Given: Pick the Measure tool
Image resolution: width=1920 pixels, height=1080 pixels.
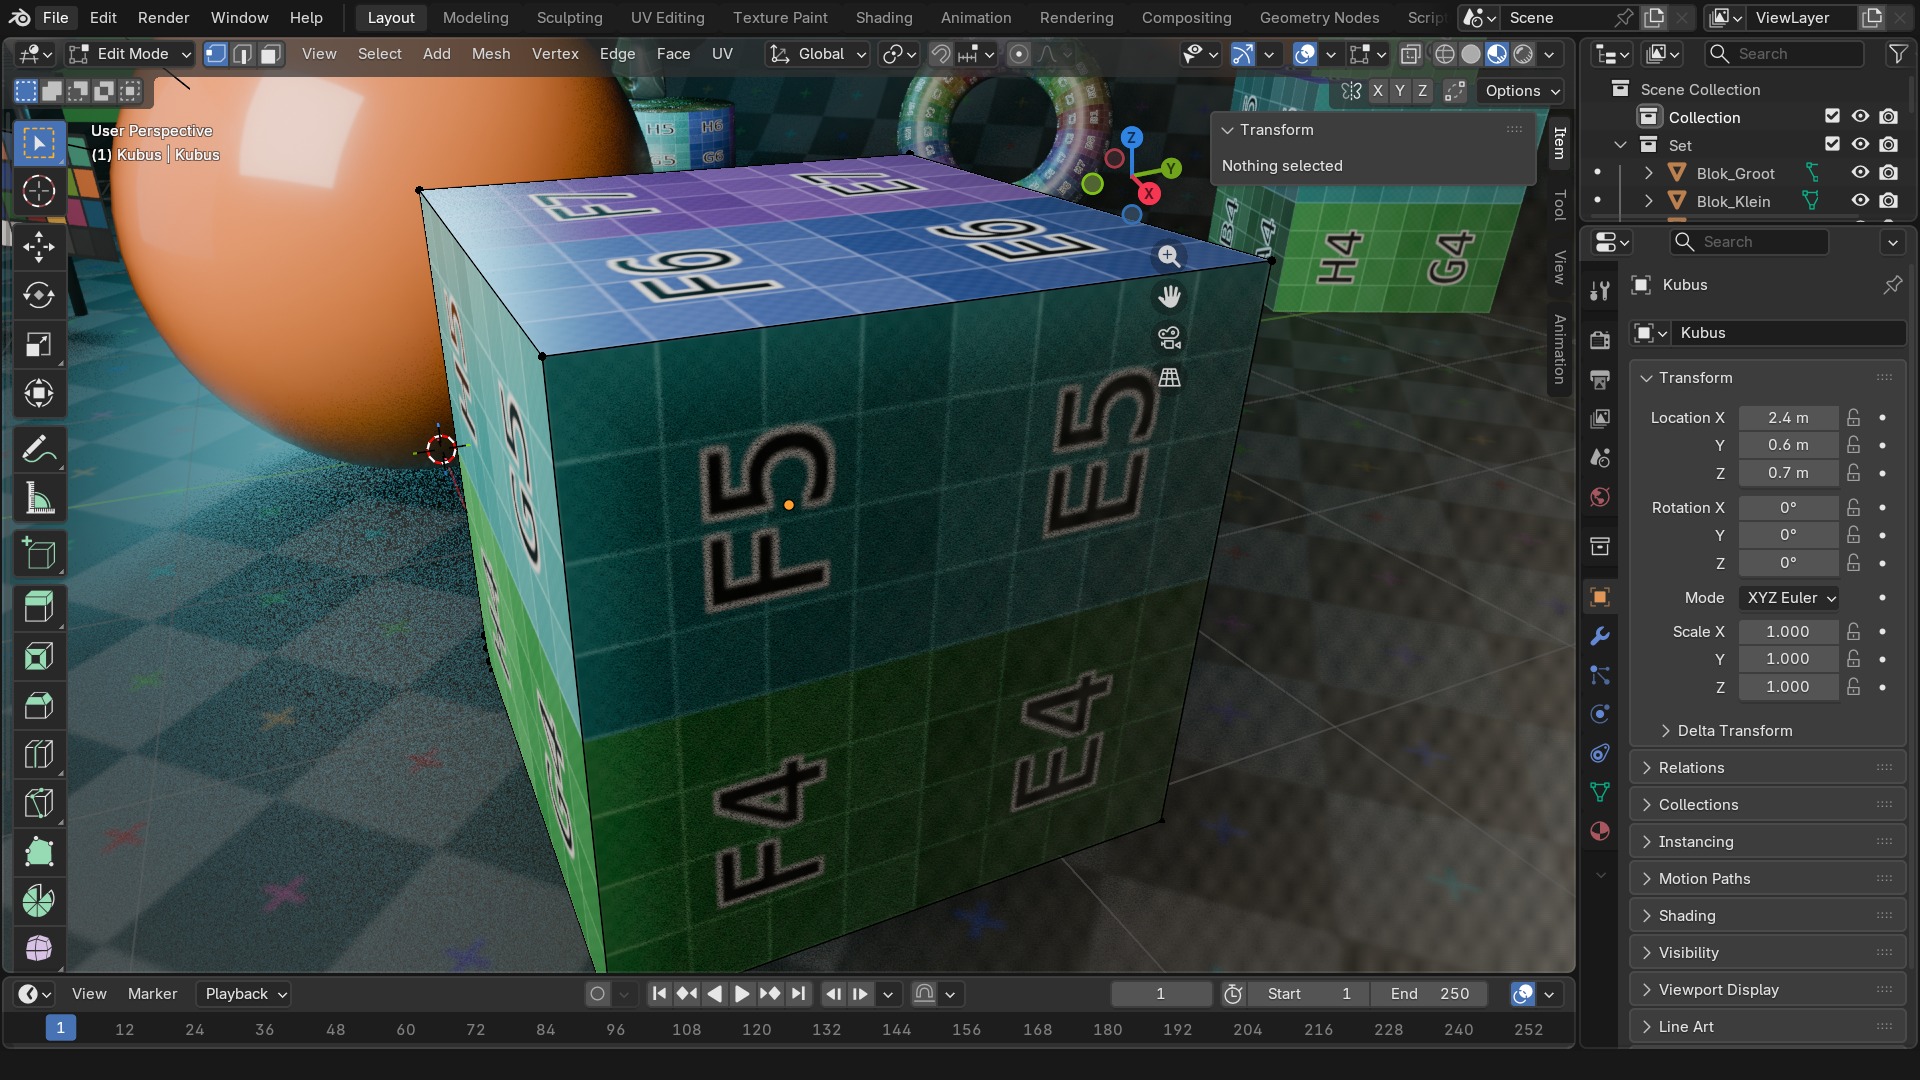Looking at the screenshot, I should coord(39,499).
